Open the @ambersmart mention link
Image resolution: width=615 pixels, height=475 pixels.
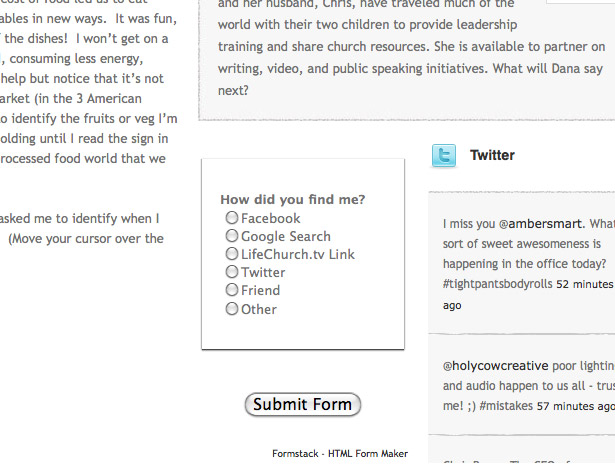click(540, 224)
